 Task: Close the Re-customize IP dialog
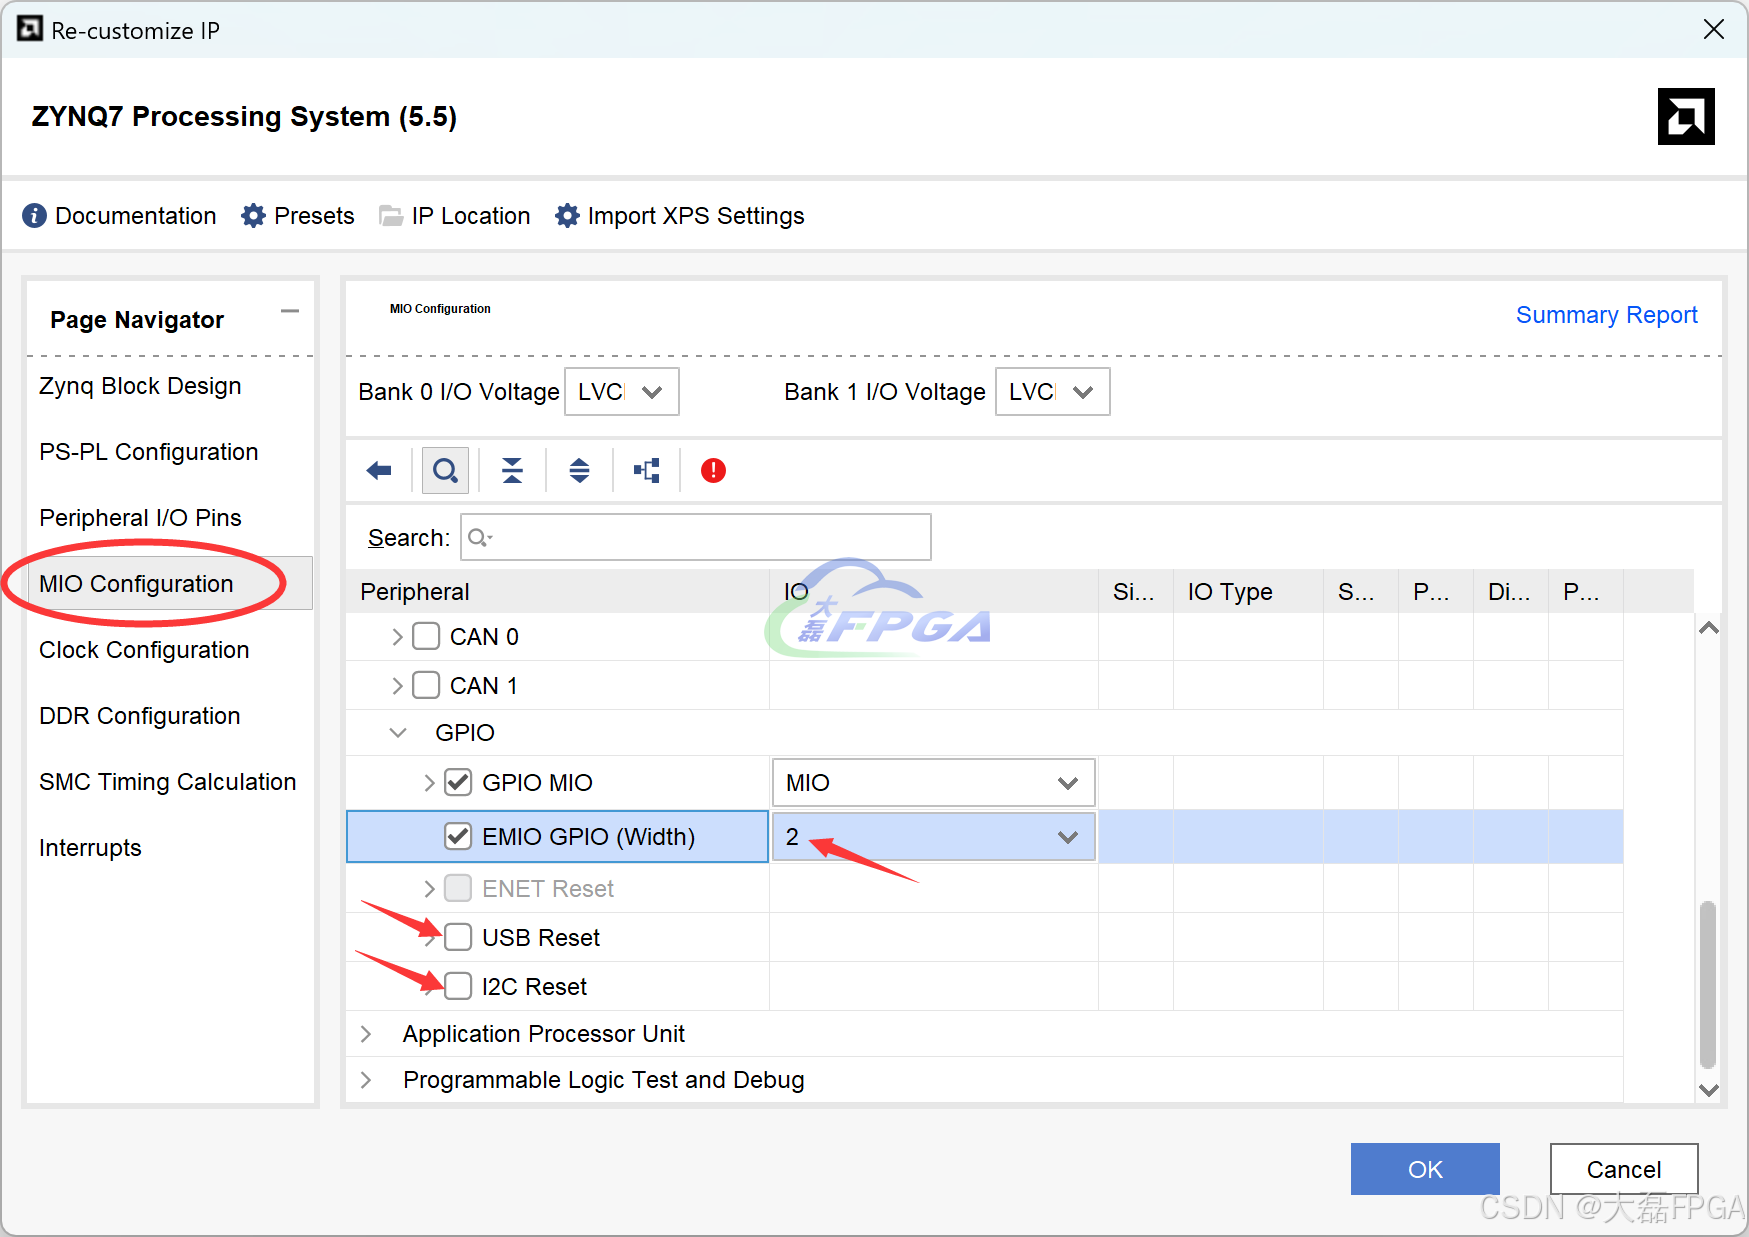(x=1714, y=30)
